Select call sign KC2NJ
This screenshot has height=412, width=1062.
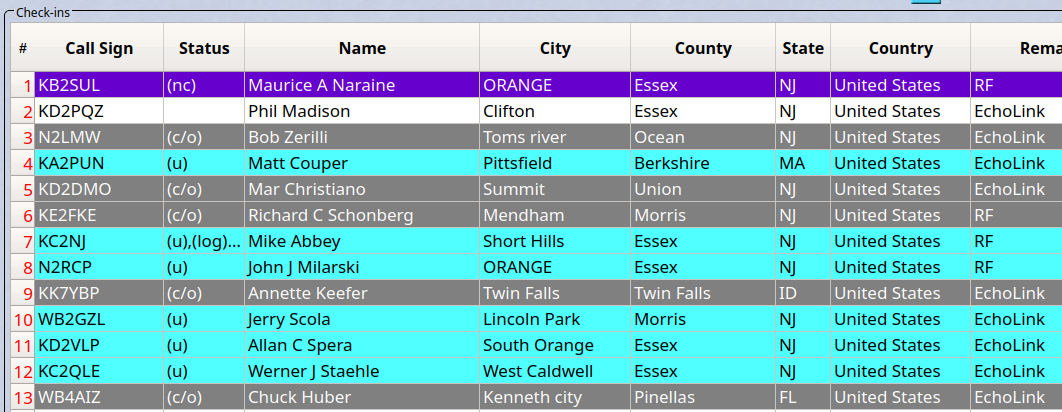99,241
